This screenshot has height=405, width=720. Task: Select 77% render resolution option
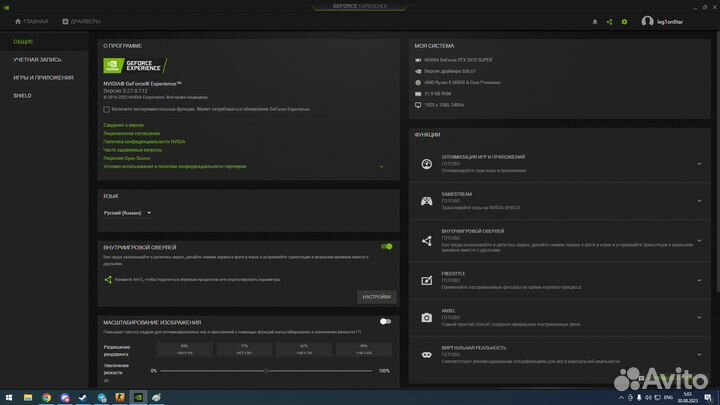coord(244,349)
